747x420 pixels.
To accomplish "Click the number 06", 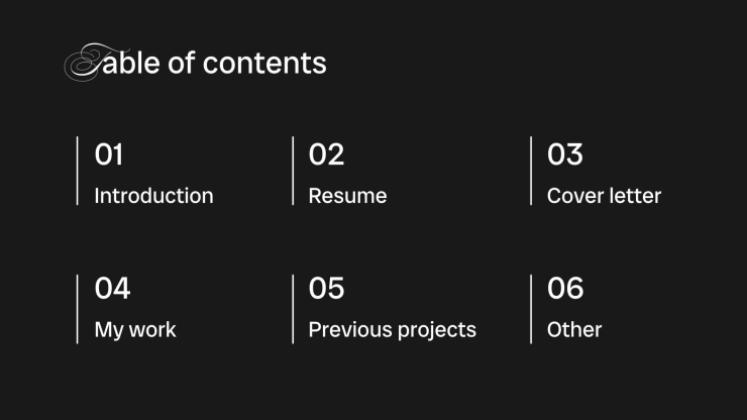I will [565, 289].
